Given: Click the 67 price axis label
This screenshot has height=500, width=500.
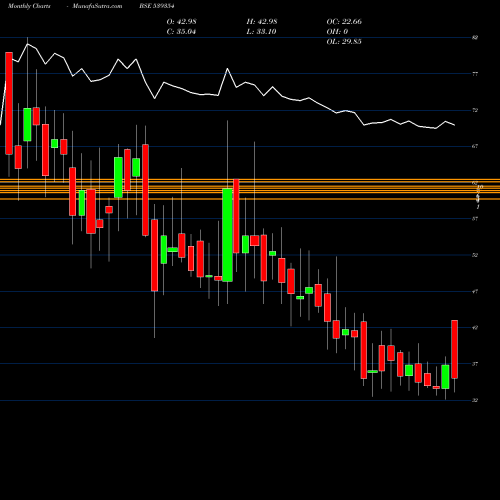Looking at the screenshot, I should point(475,146).
